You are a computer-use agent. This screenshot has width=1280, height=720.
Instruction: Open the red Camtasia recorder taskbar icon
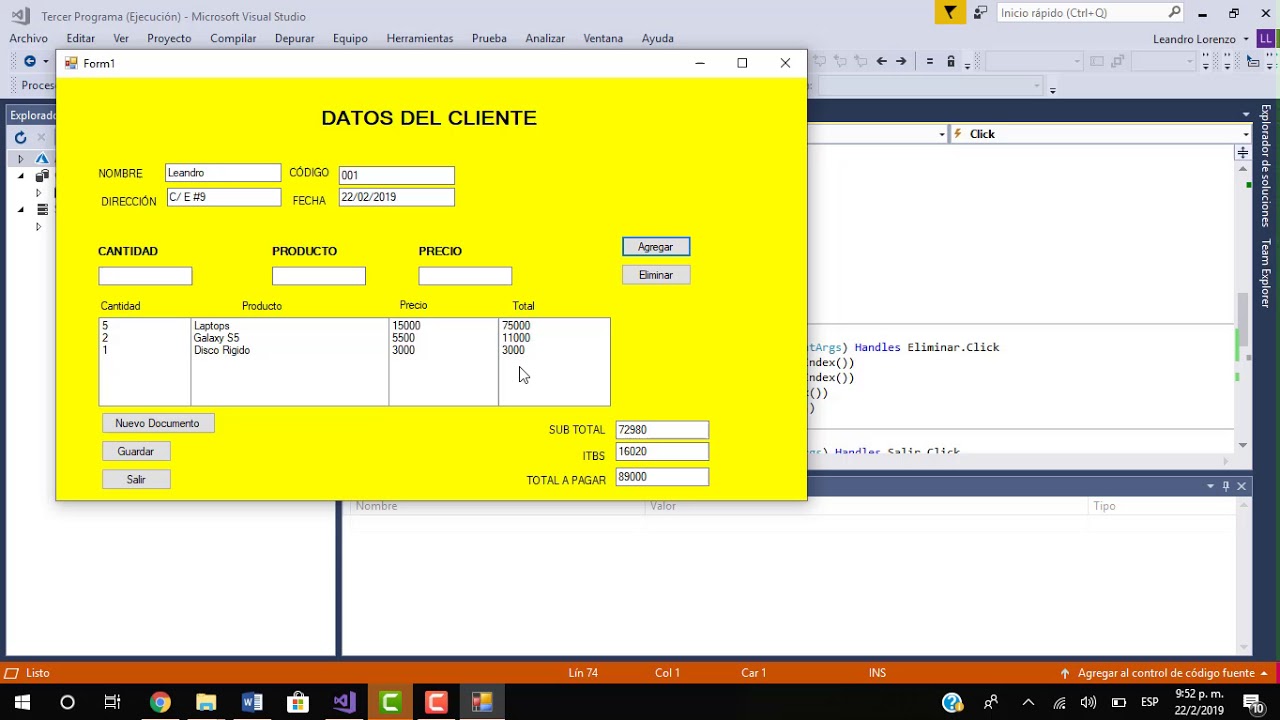pyautogui.click(x=436, y=702)
